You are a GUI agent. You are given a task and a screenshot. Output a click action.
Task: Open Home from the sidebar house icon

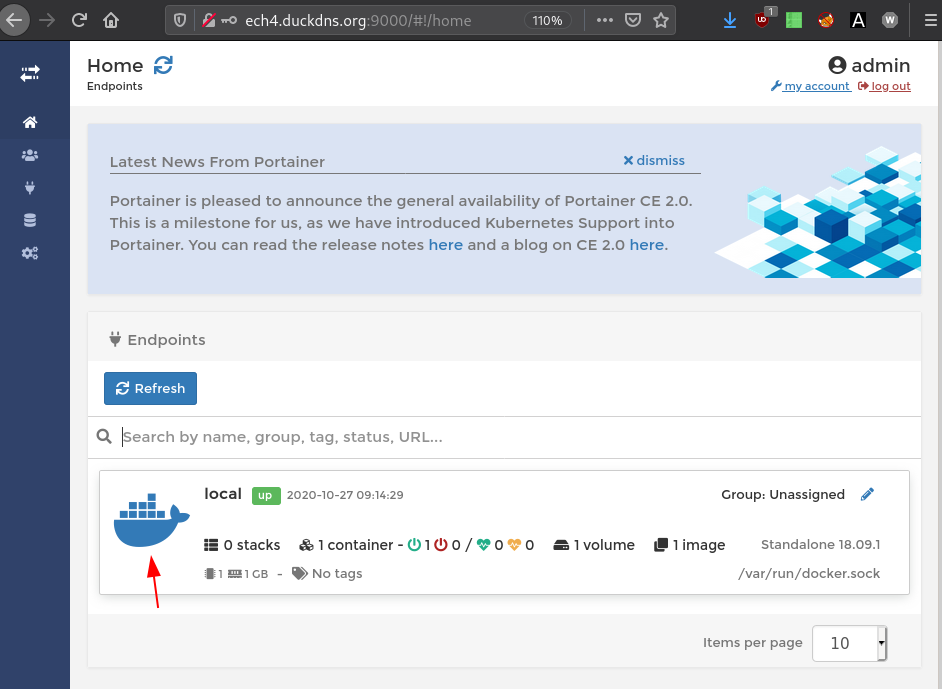click(x=30, y=123)
